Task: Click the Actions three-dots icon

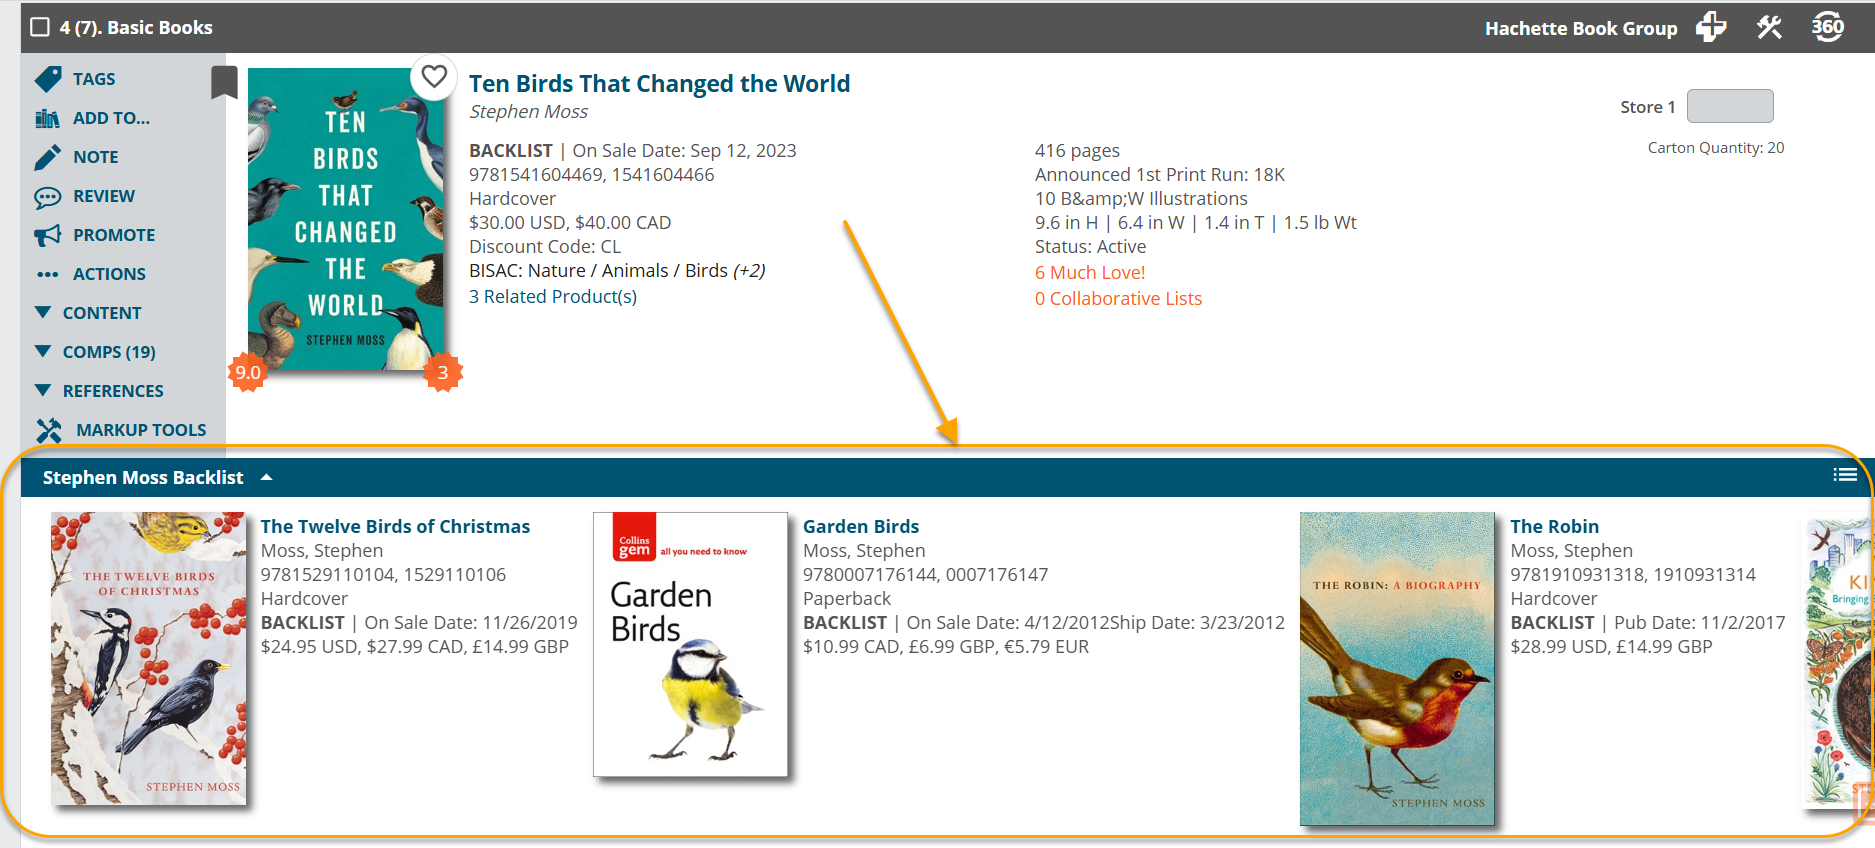Action: pos(47,274)
